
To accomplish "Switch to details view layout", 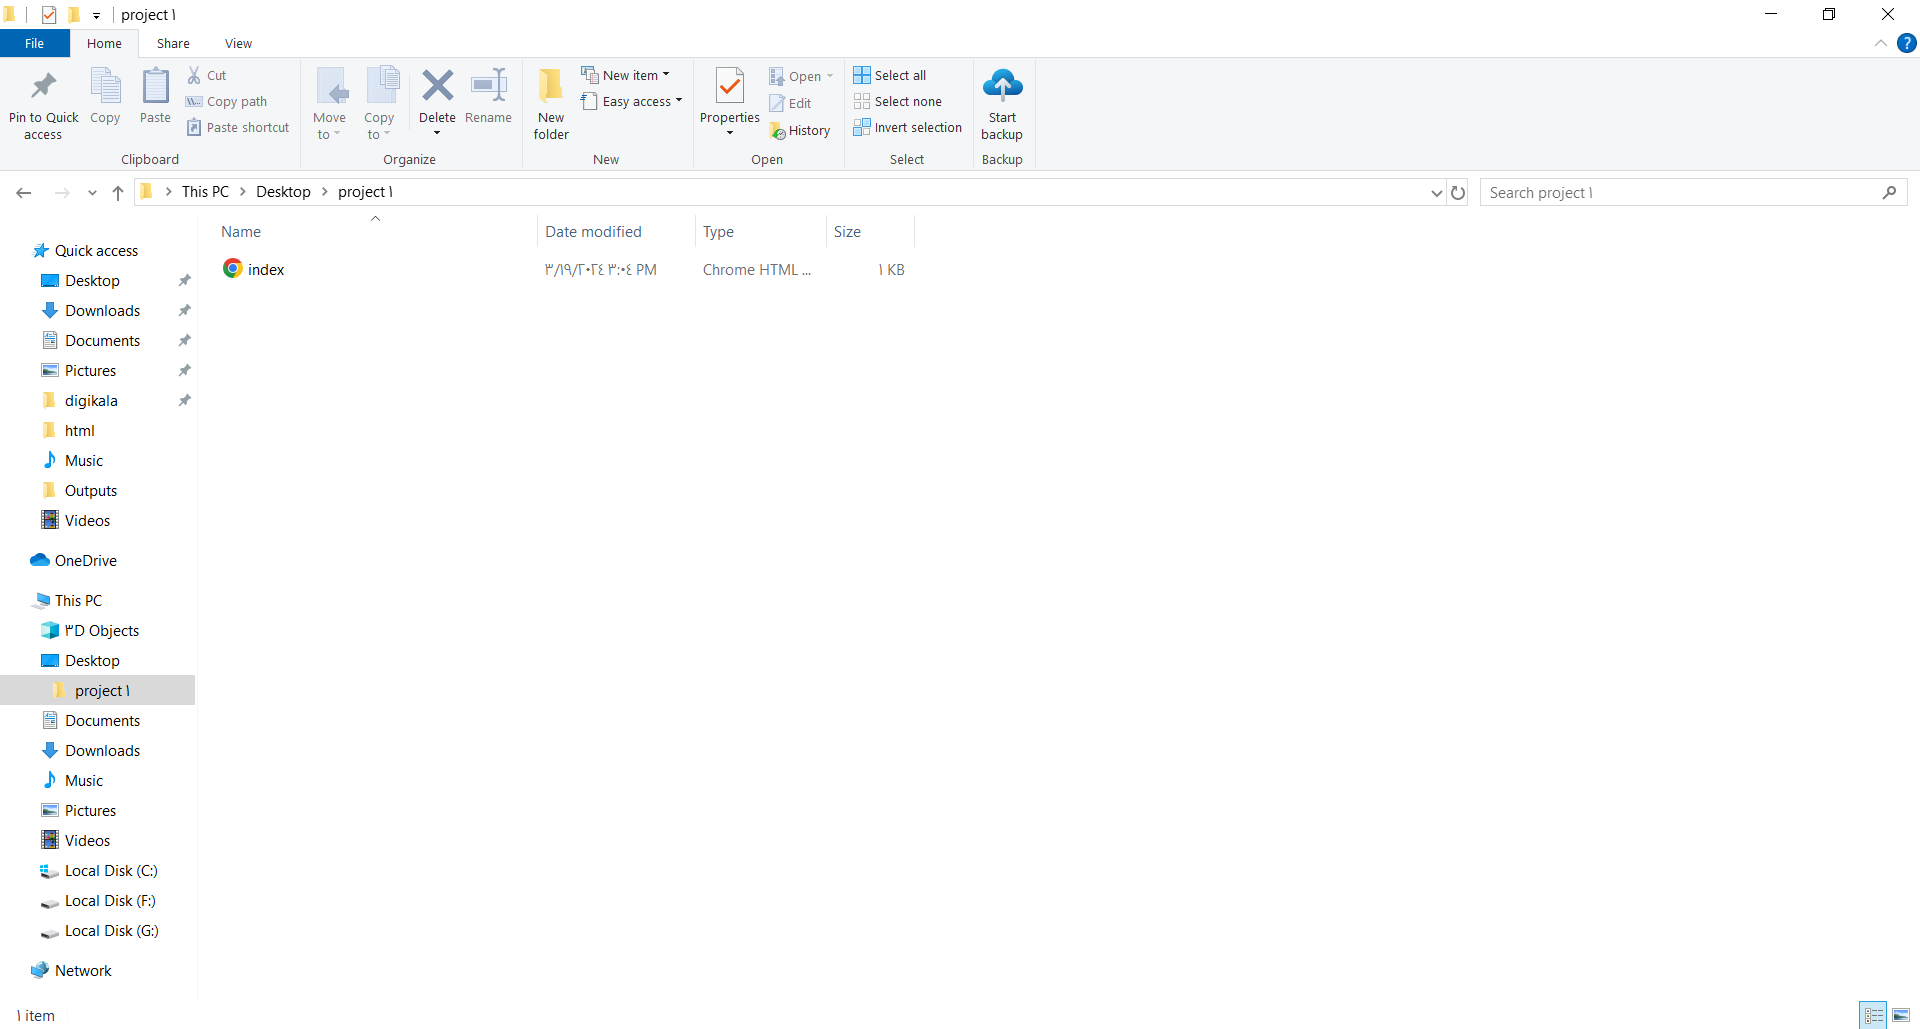I will pyautogui.click(x=1874, y=1015).
